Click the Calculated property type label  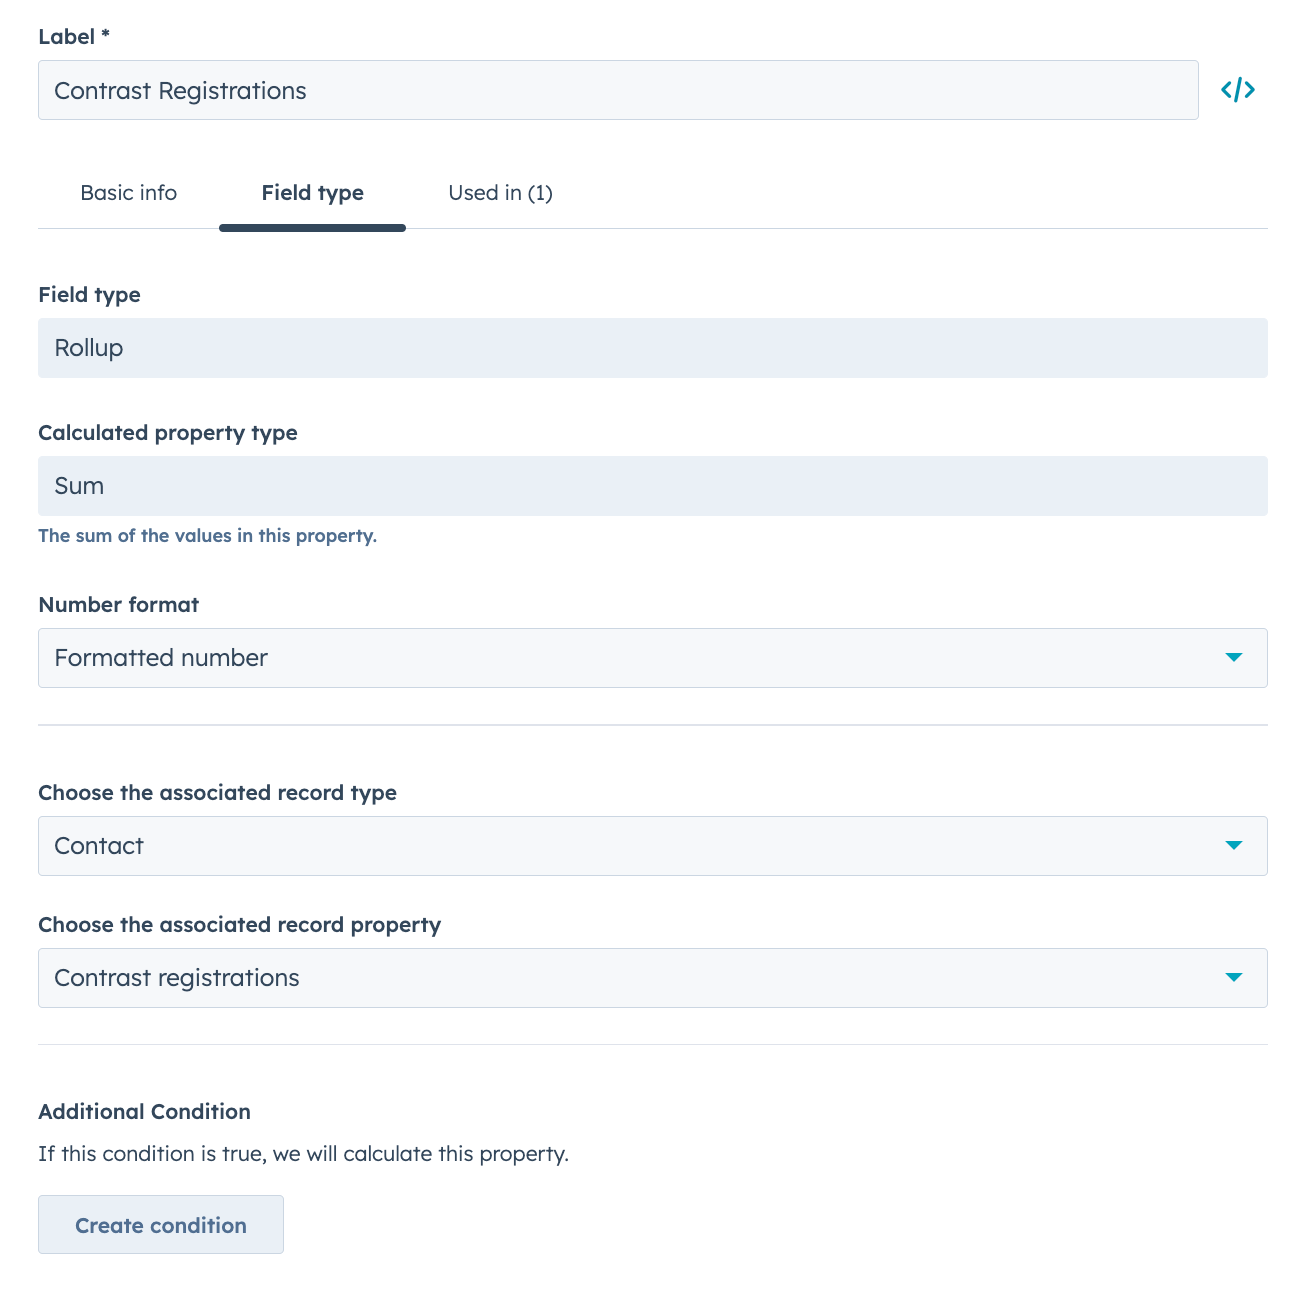pos(168,433)
